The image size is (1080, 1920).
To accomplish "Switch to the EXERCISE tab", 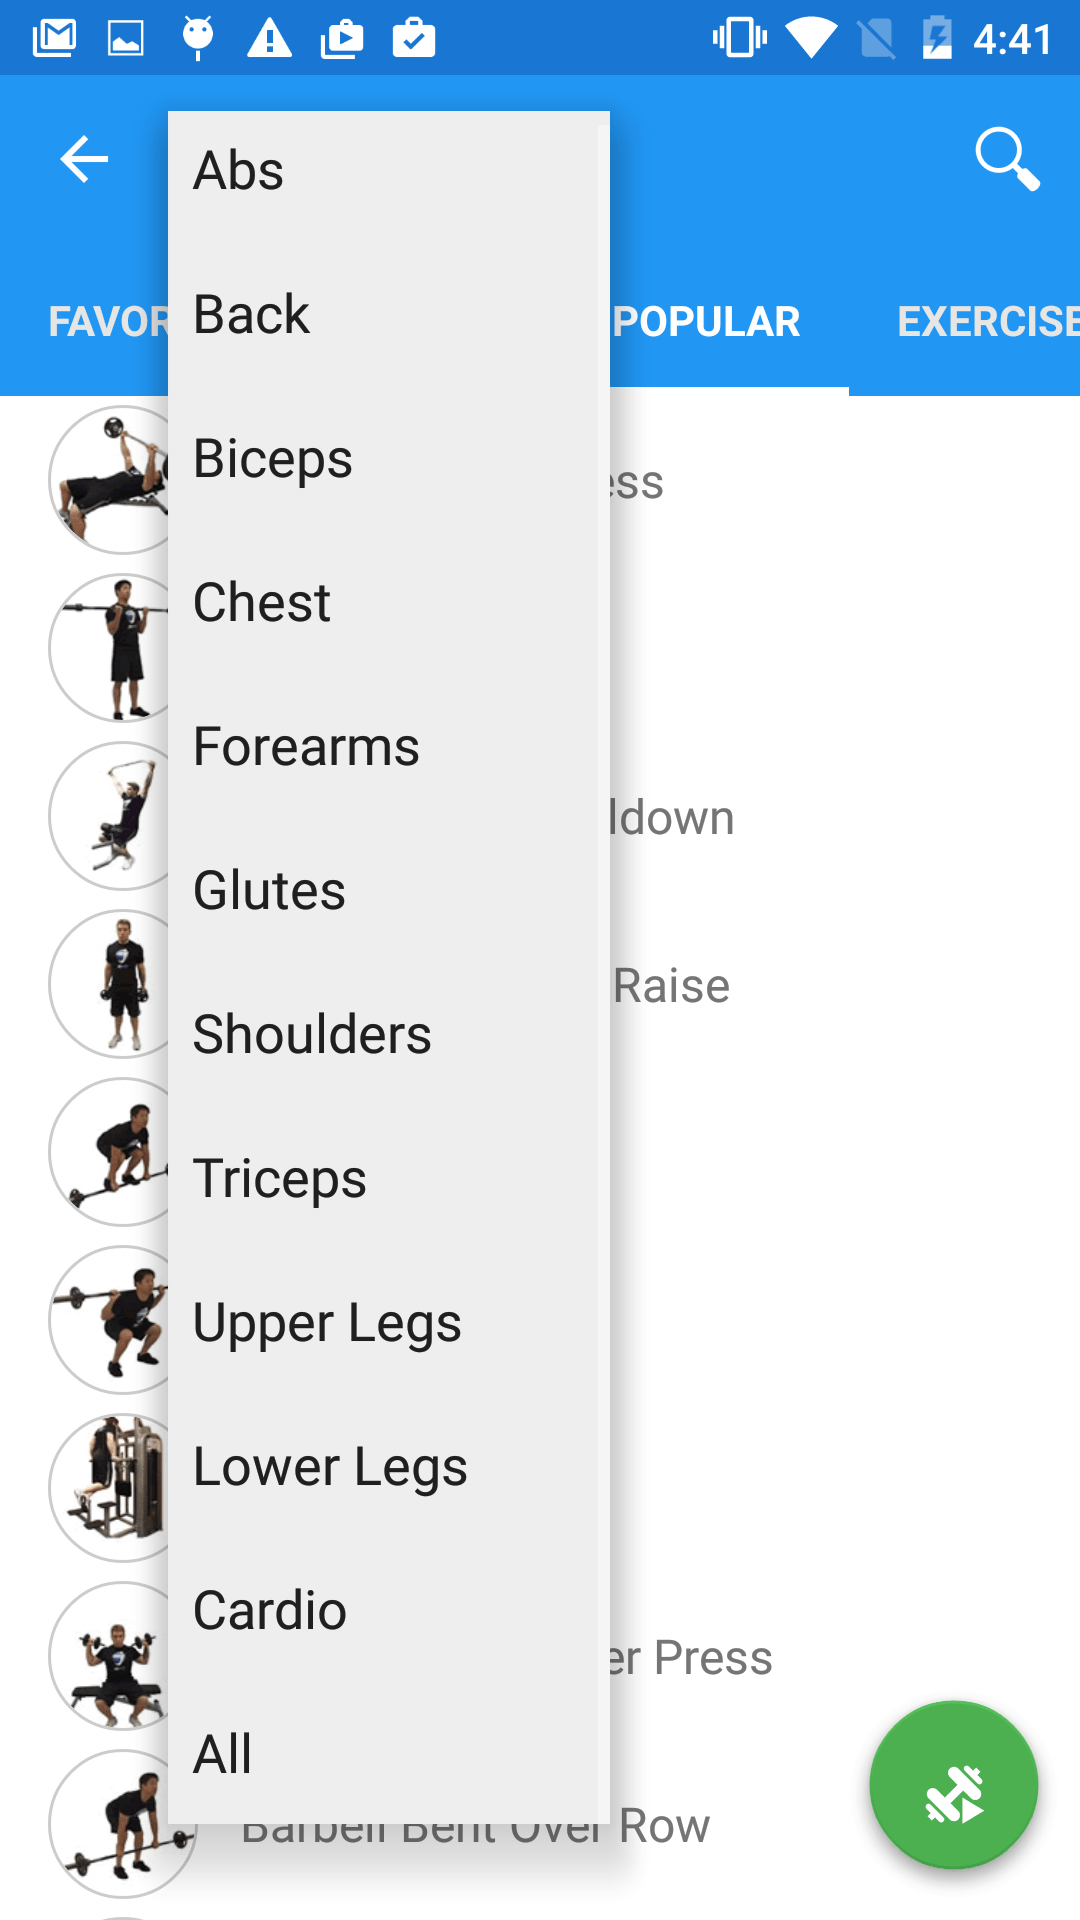I will click(988, 322).
